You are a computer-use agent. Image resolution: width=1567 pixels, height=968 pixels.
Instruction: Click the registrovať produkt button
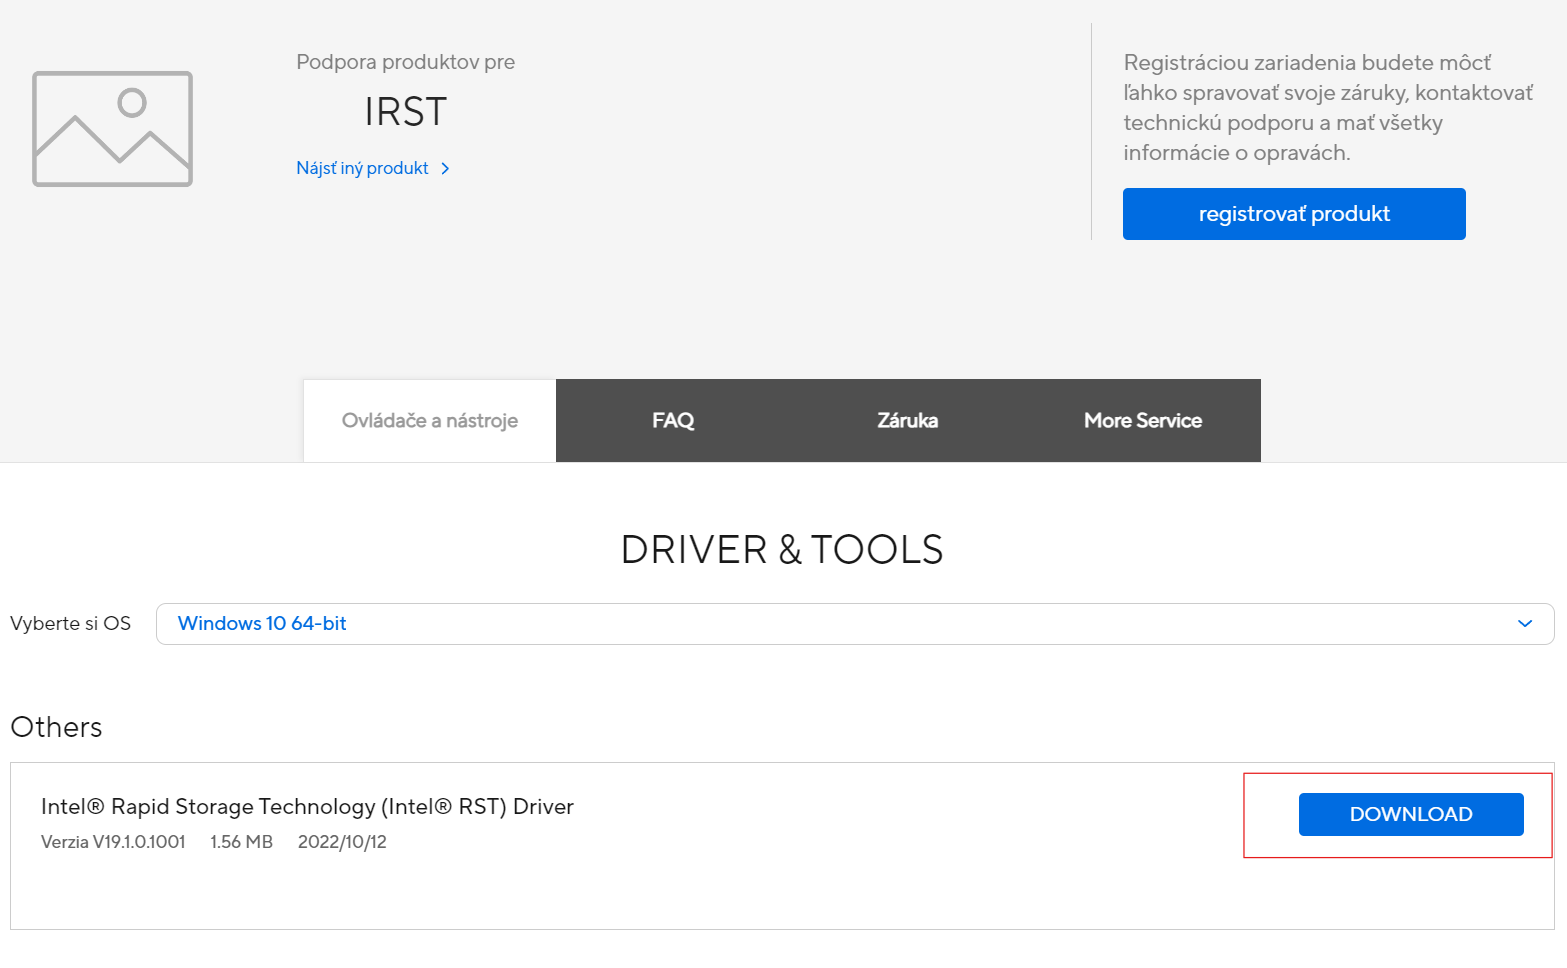(x=1294, y=214)
